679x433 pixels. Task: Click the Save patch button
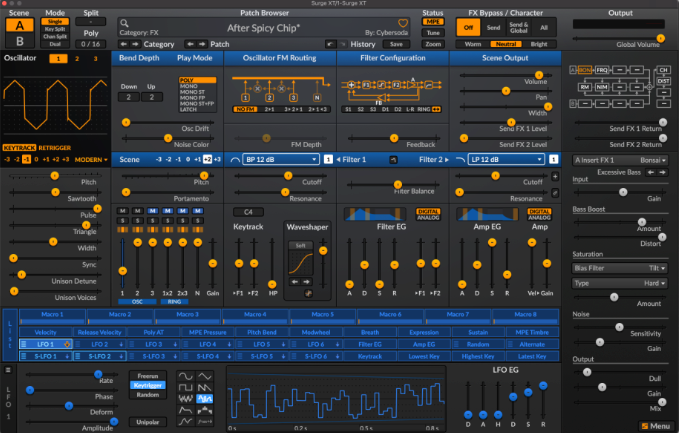pyautogui.click(x=396, y=44)
